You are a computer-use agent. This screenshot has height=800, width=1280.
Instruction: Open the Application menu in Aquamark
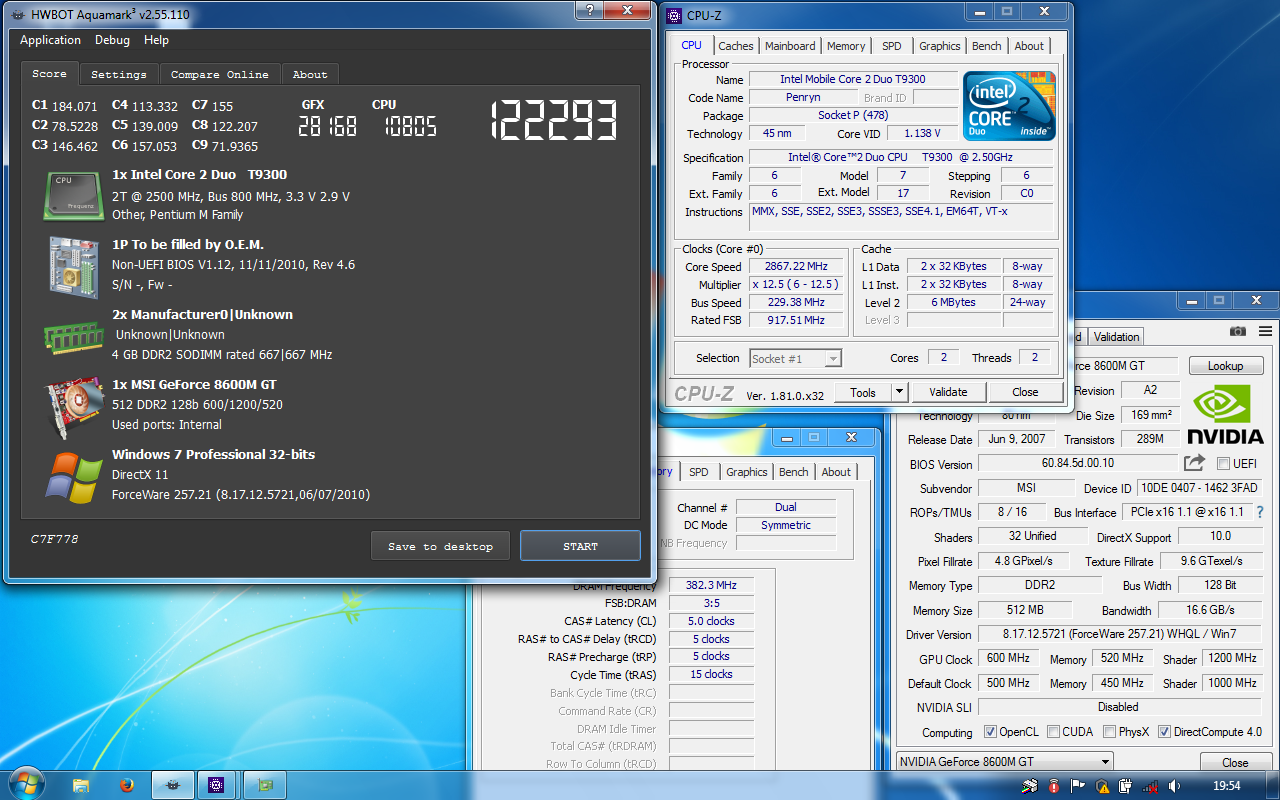[50, 40]
